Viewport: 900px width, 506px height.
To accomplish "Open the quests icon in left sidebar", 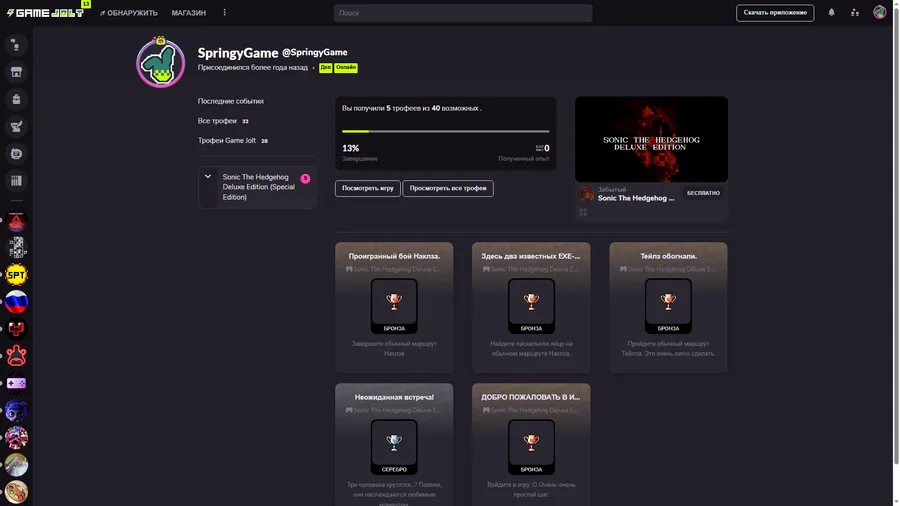I will coord(16,127).
